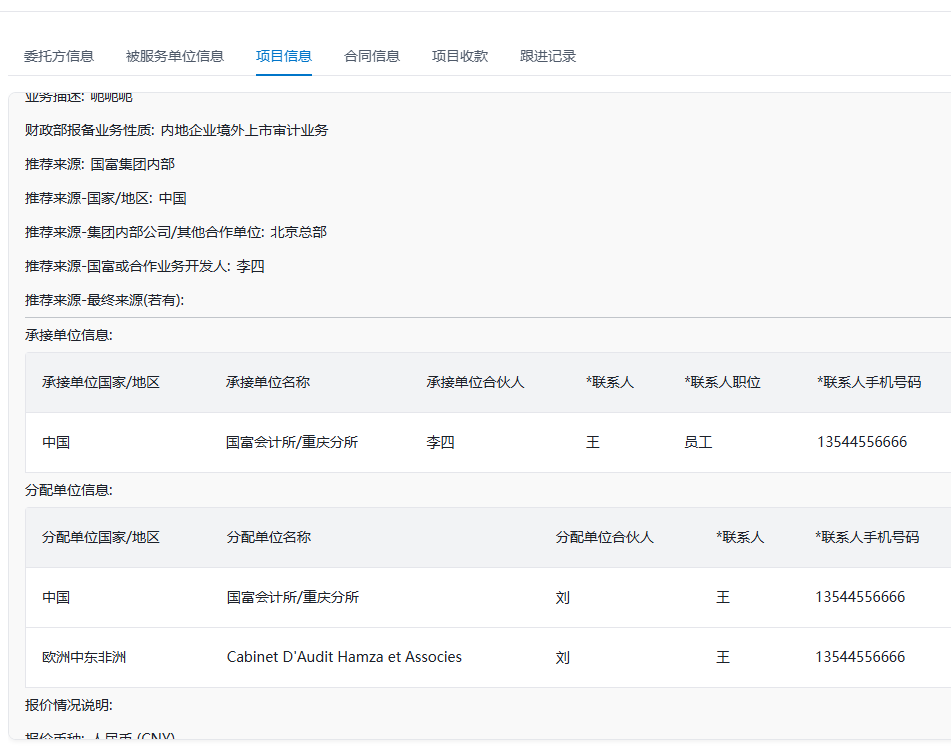951x747 pixels.
Task: Click the 承接单位国家/地区 column header
Action: click(x=101, y=382)
